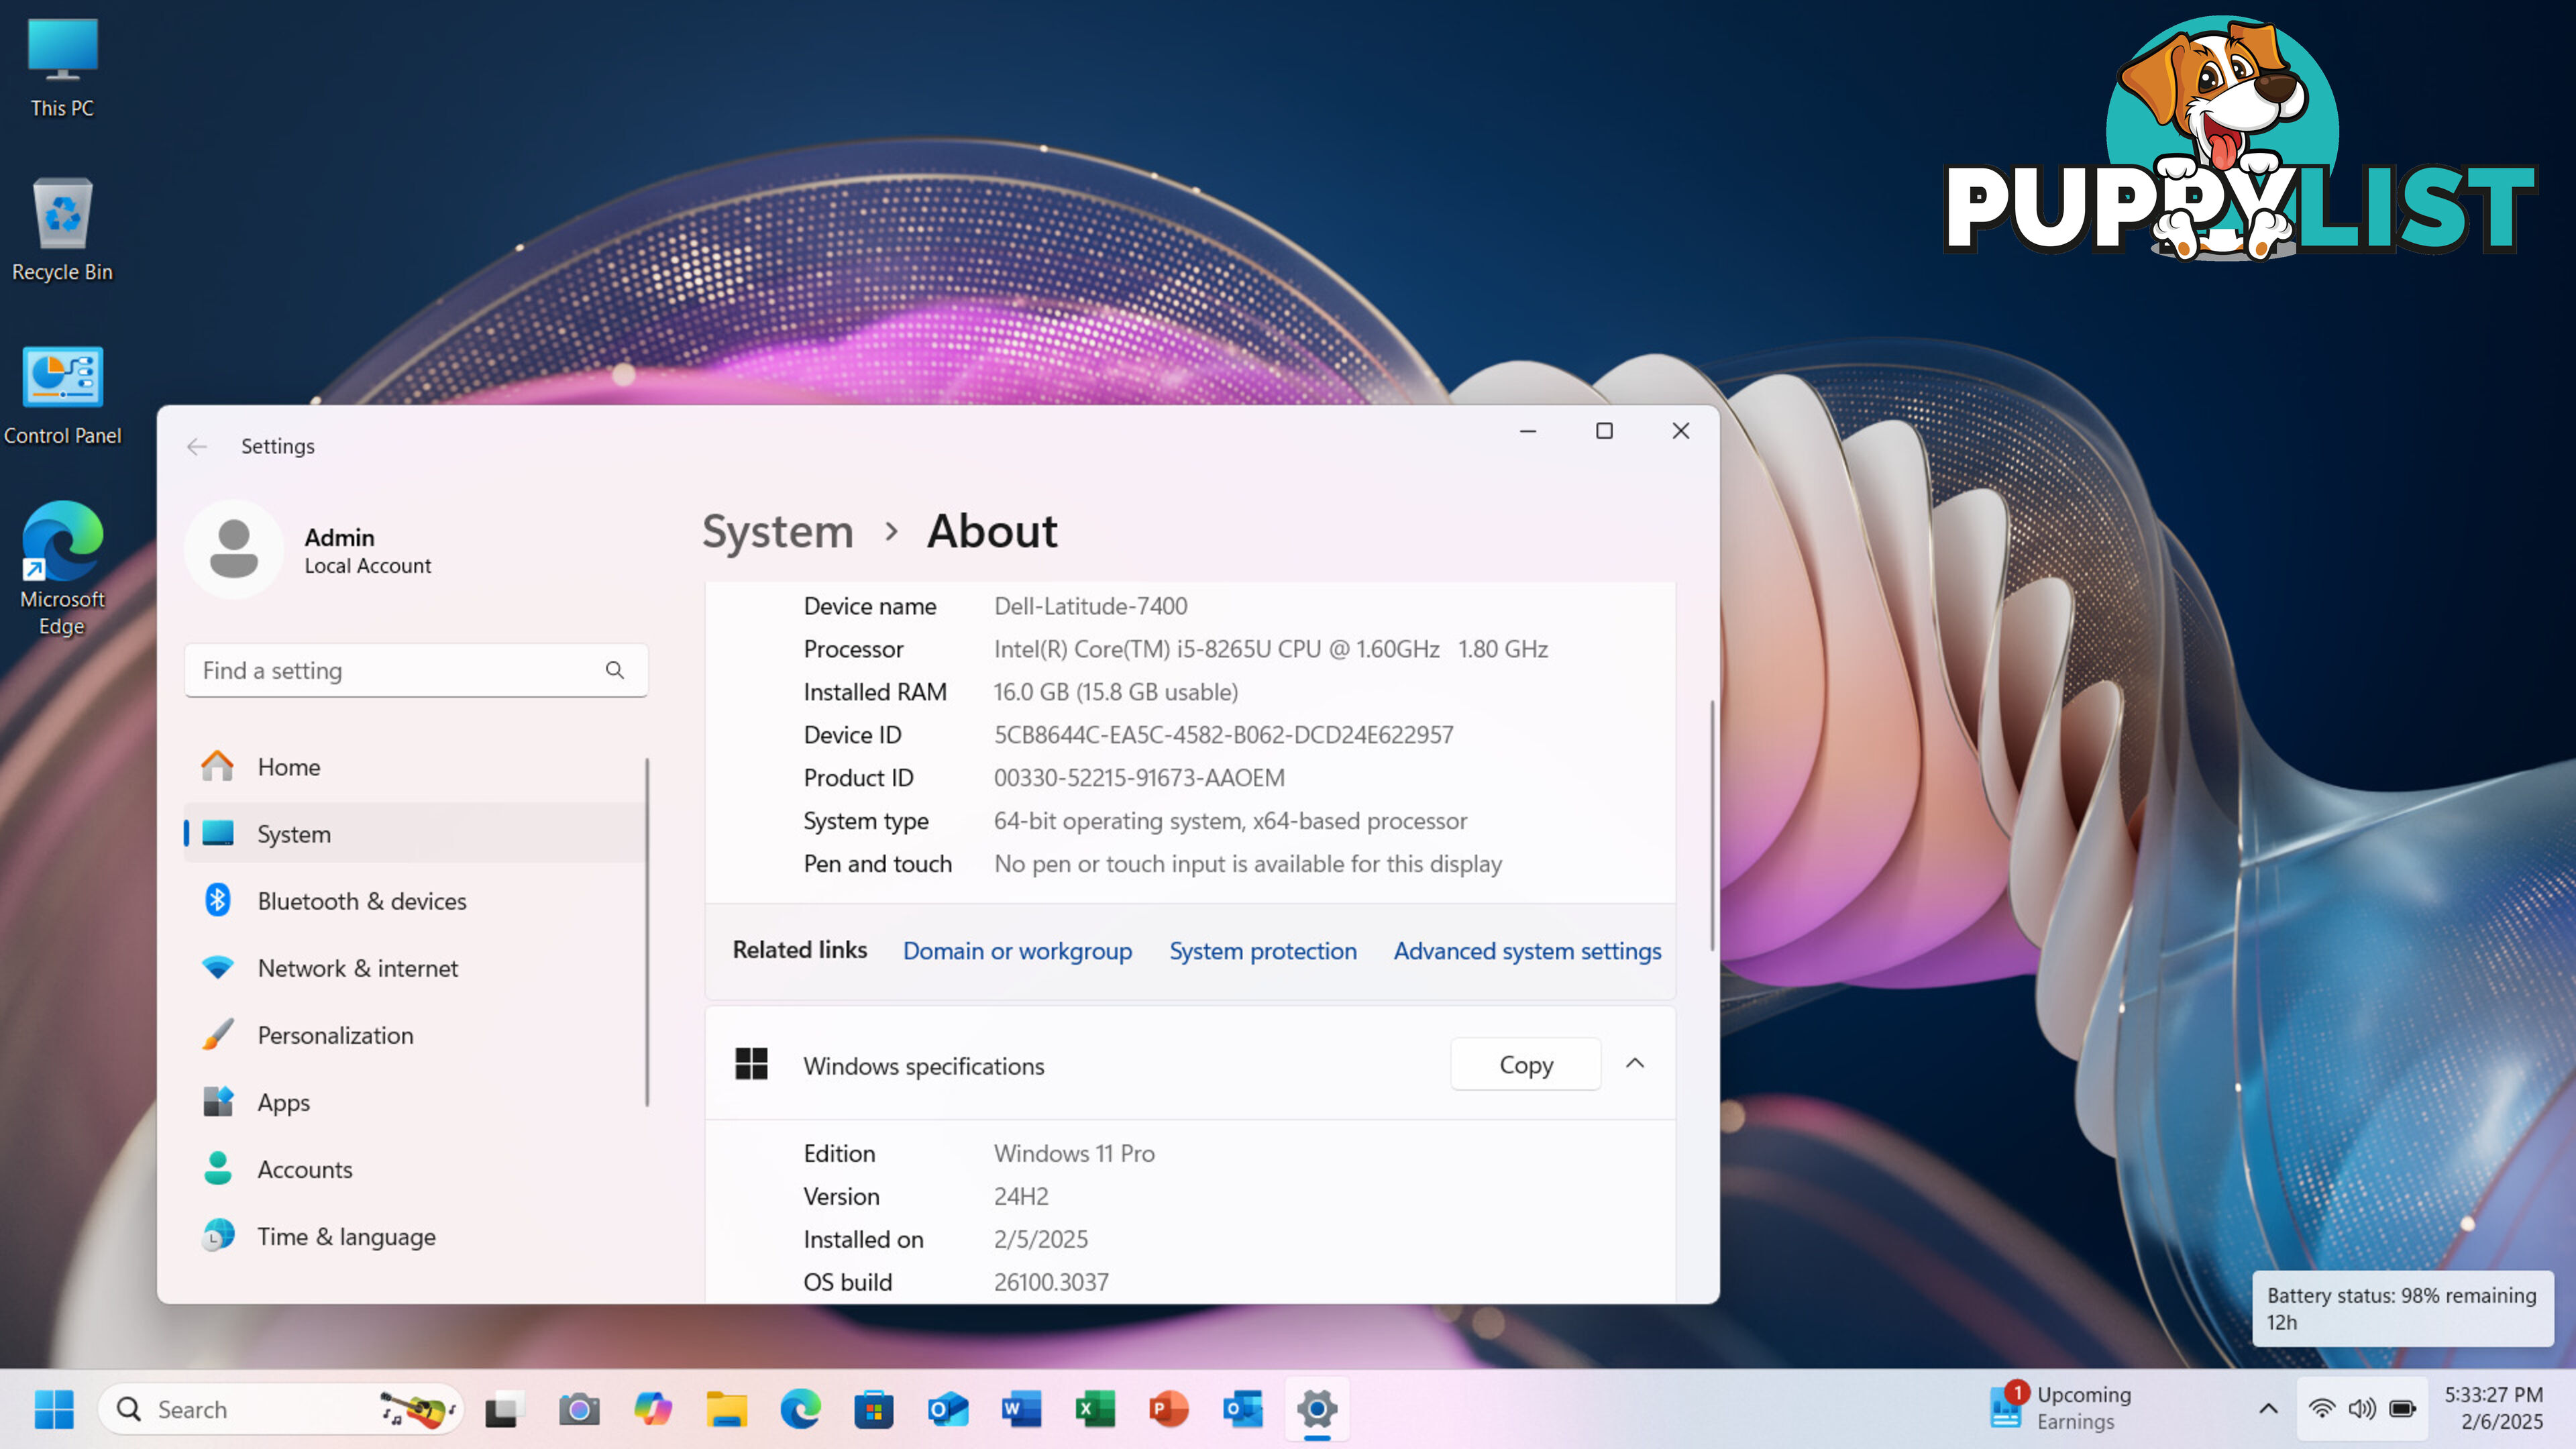Select edition value Windows 11 Pro

(x=1074, y=1153)
